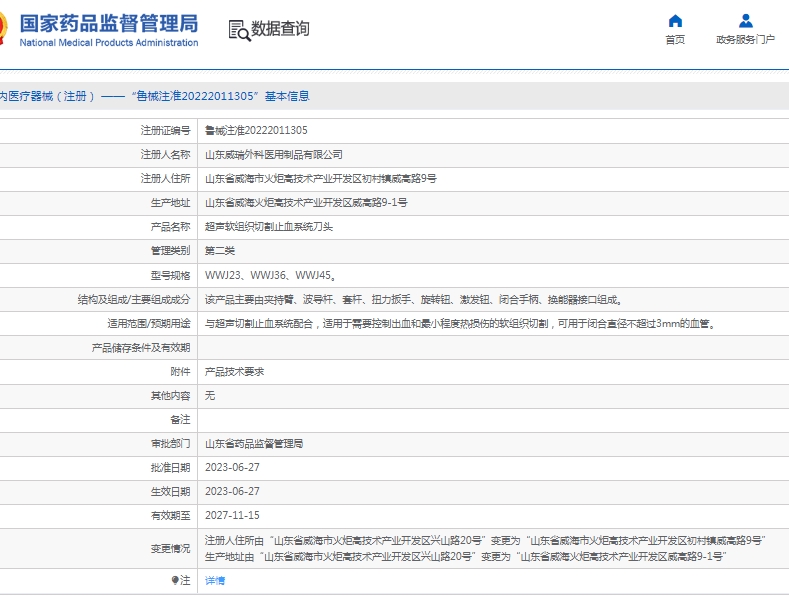Select the 其他内容 value 无
The image size is (789, 599).
(x=210, y=396)
